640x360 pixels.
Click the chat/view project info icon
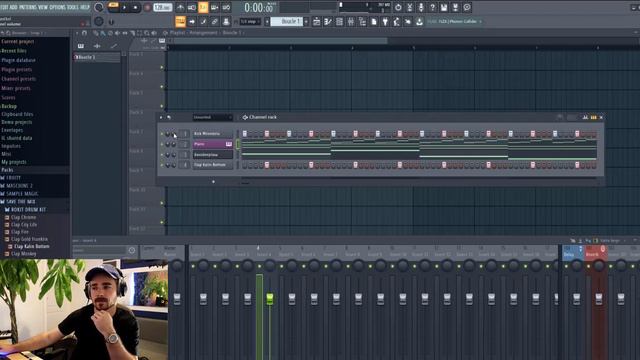(467, 7)
